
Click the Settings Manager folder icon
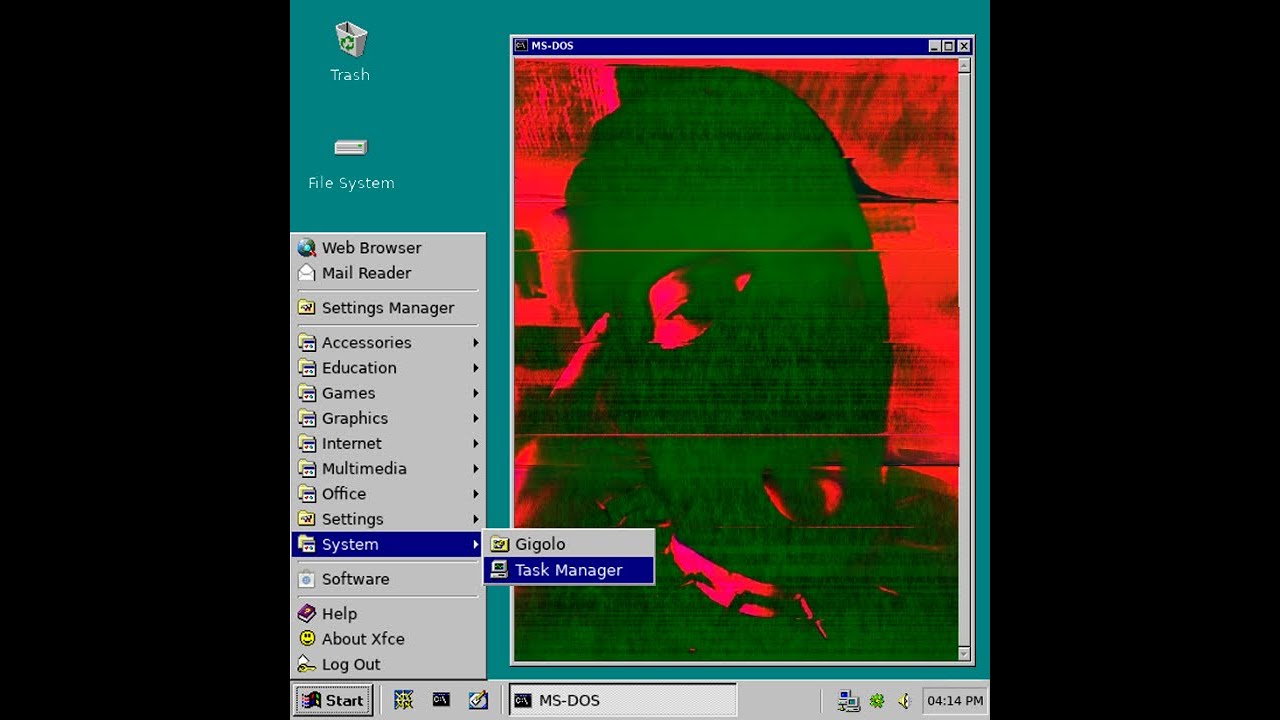click(x=307, y=307)
